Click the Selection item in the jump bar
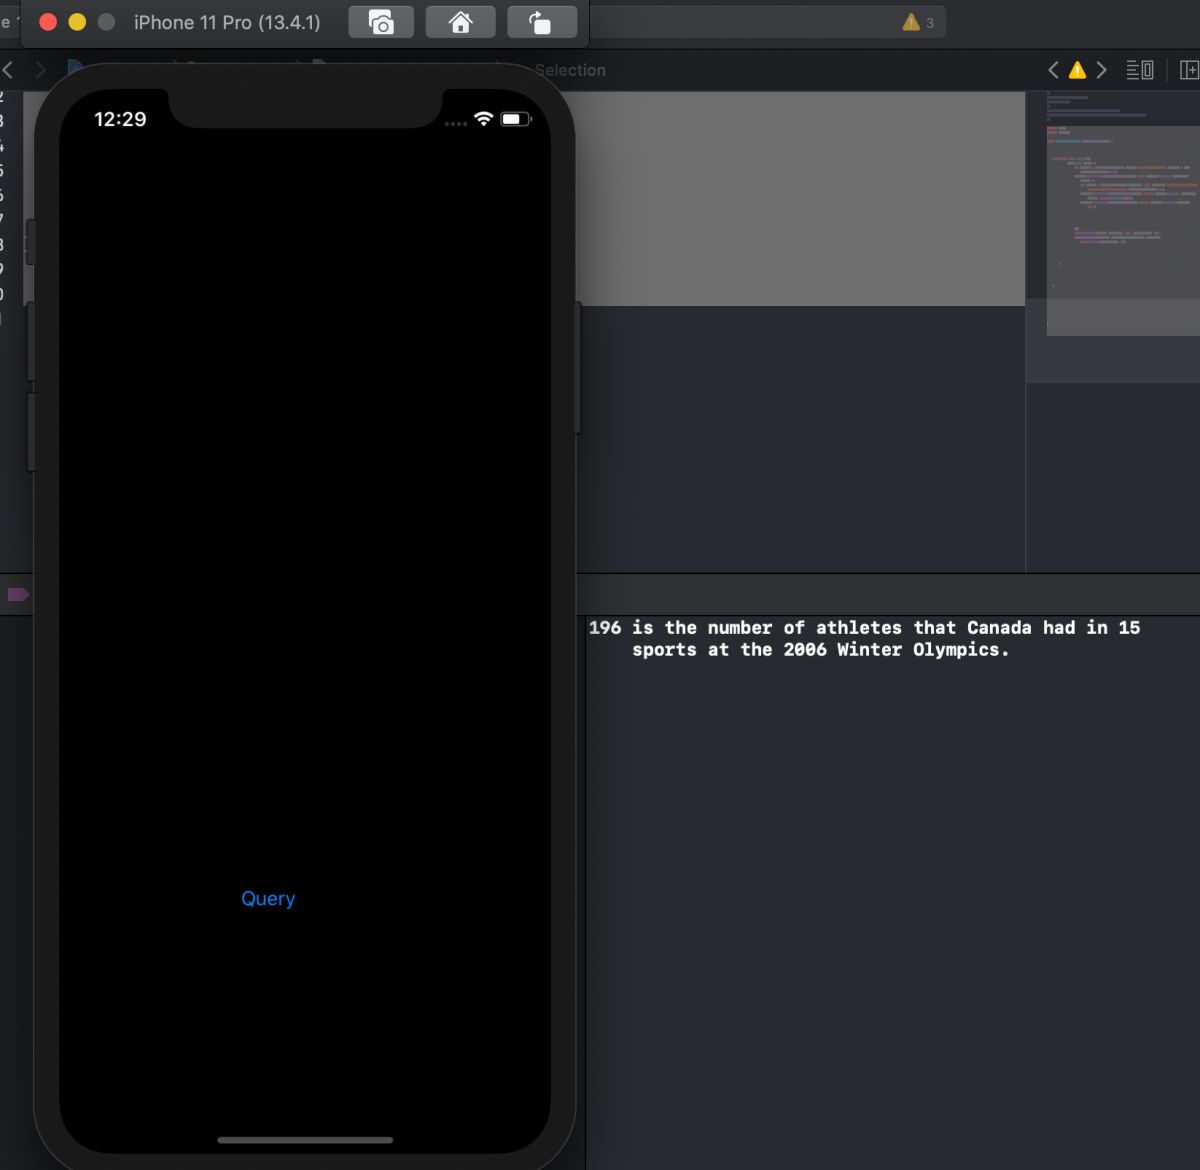 click(570, 70)
